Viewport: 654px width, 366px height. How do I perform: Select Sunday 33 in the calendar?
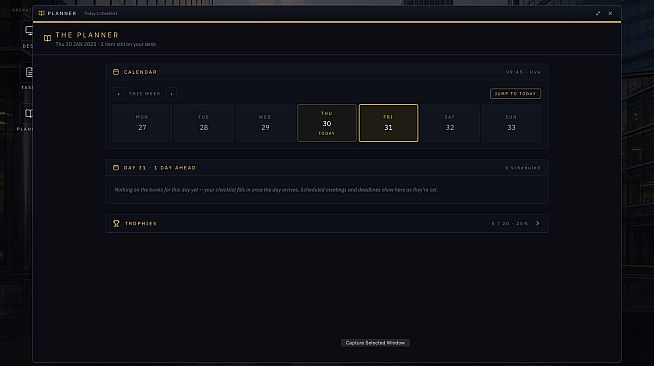(x=511, y=123)
